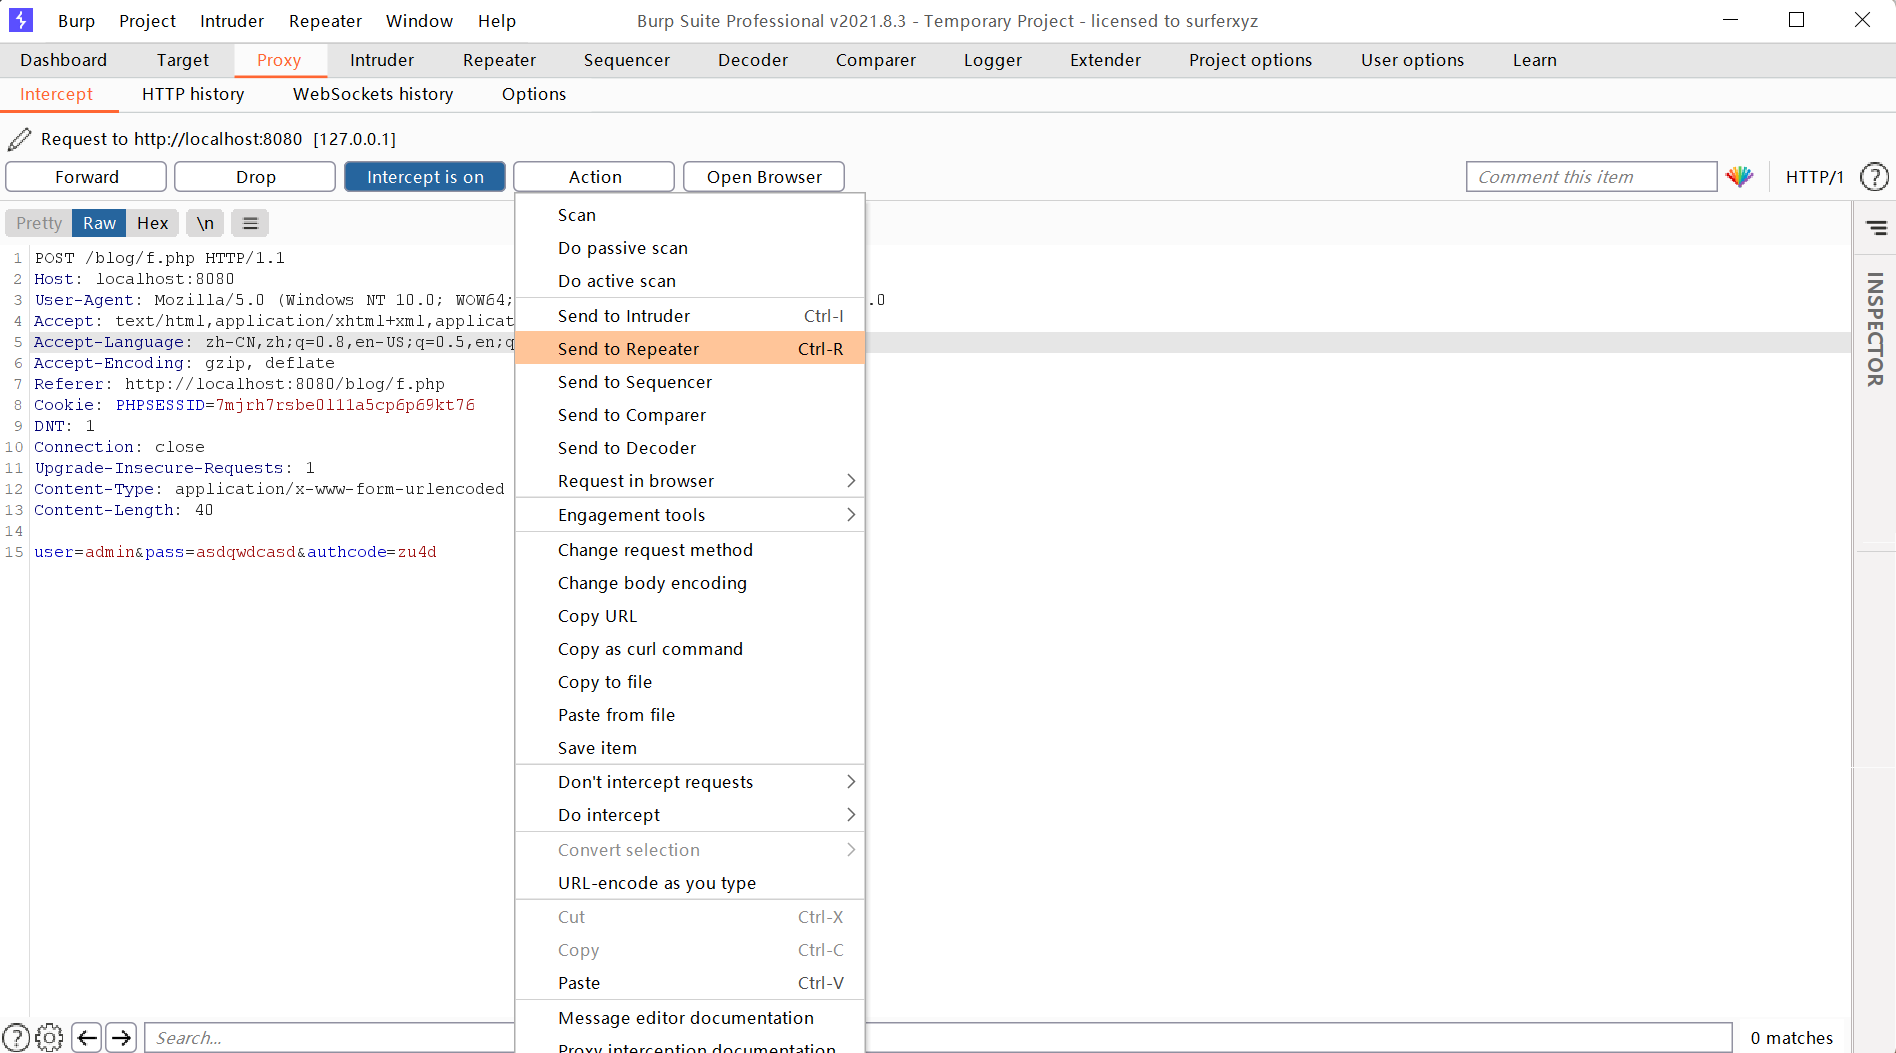The image size is (1896, 1053).
Task: Open message editor hamburger menu icon
Action: pos(250,223)
